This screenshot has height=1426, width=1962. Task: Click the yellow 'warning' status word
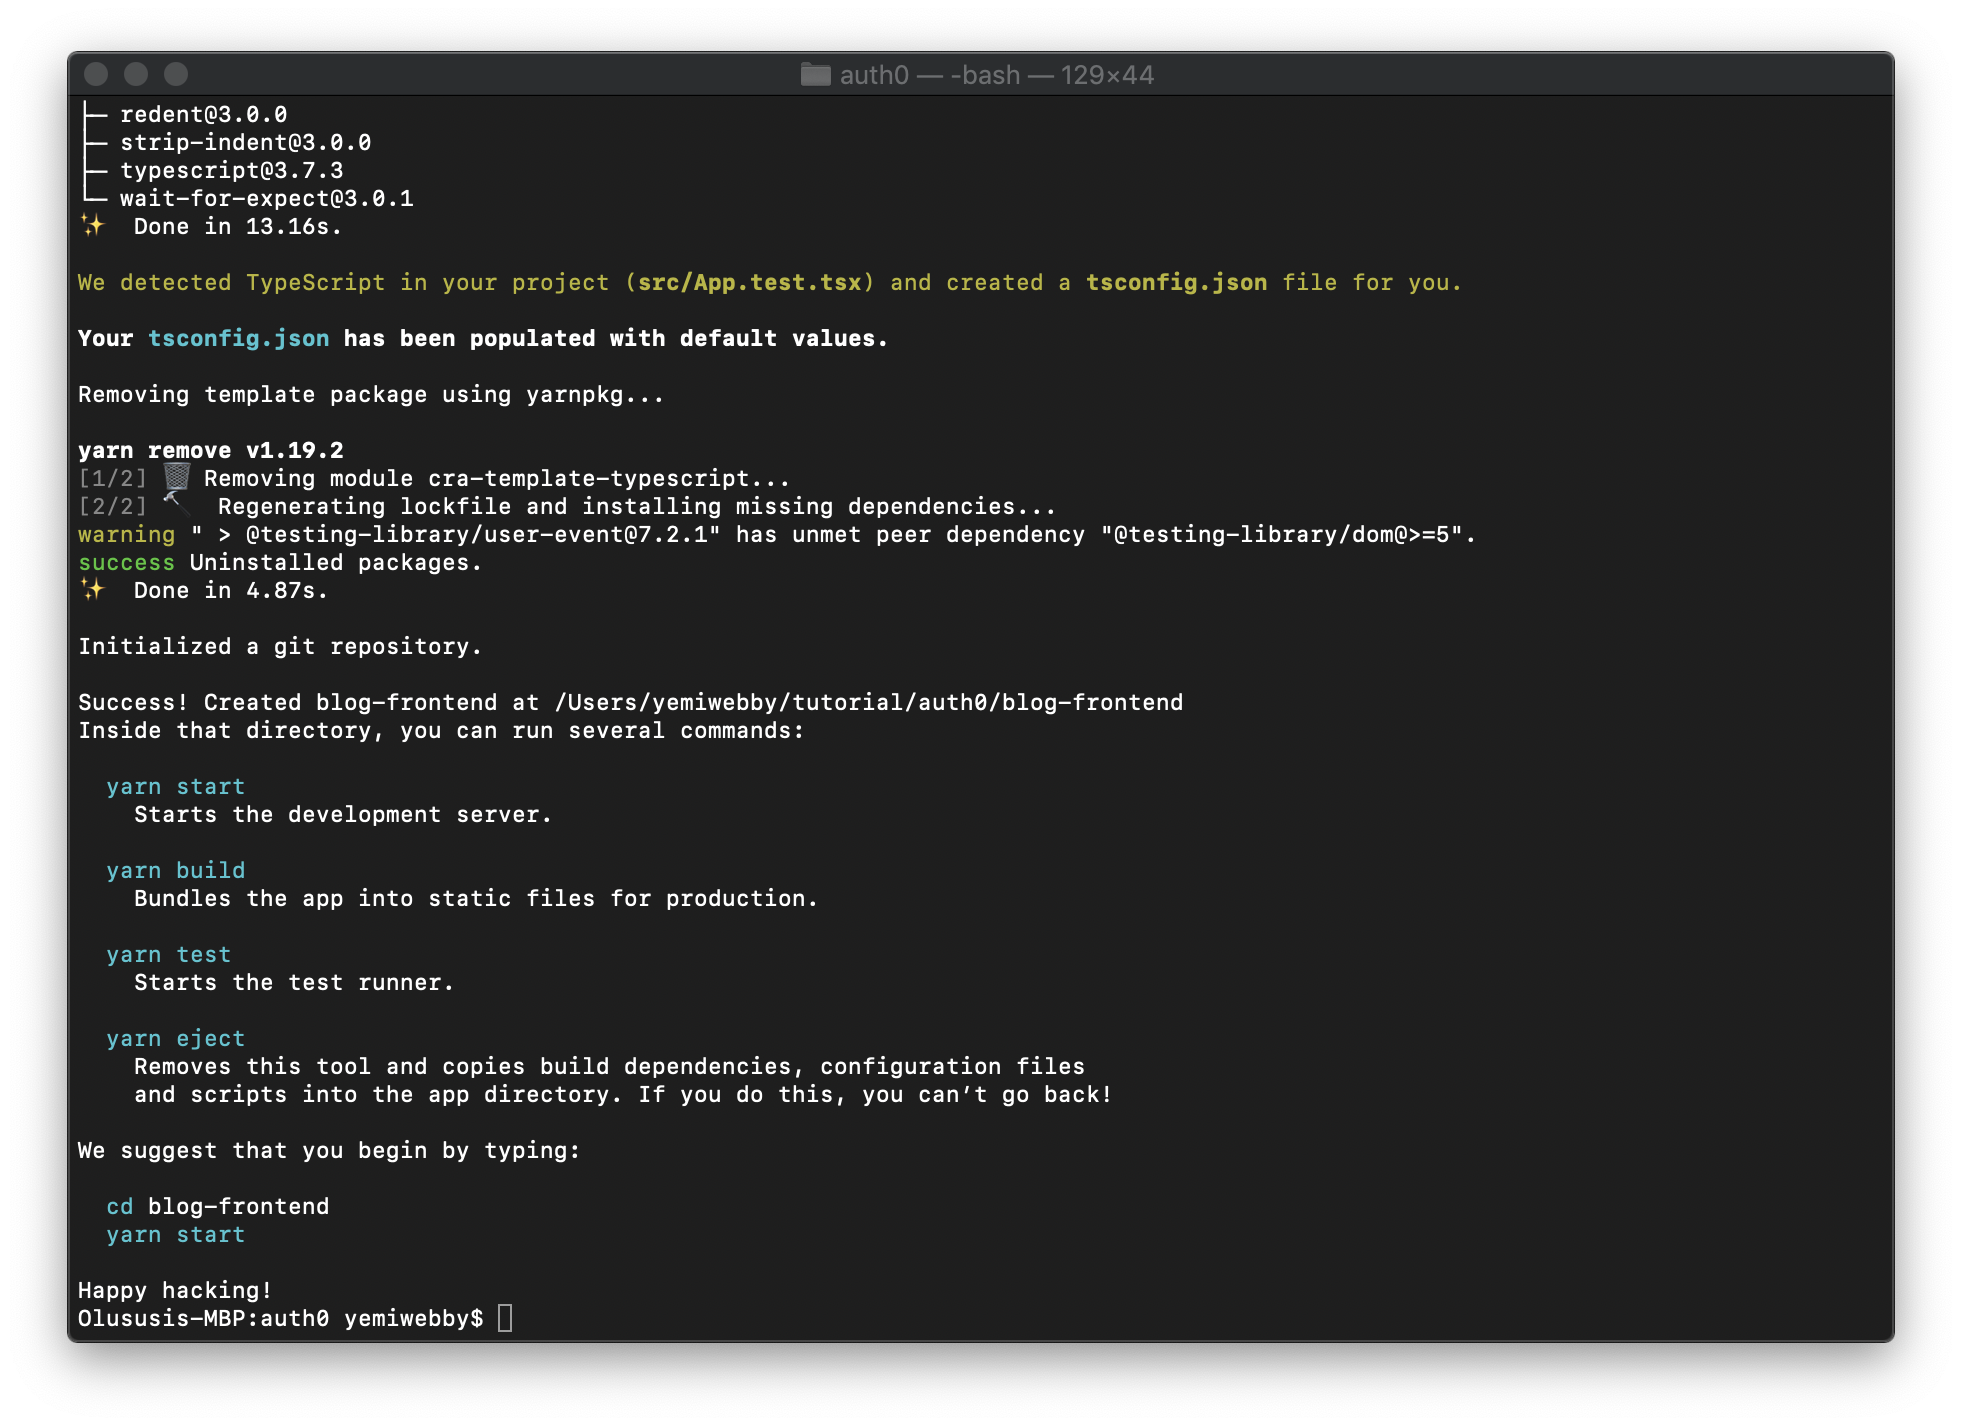click(x=126, y=534)
